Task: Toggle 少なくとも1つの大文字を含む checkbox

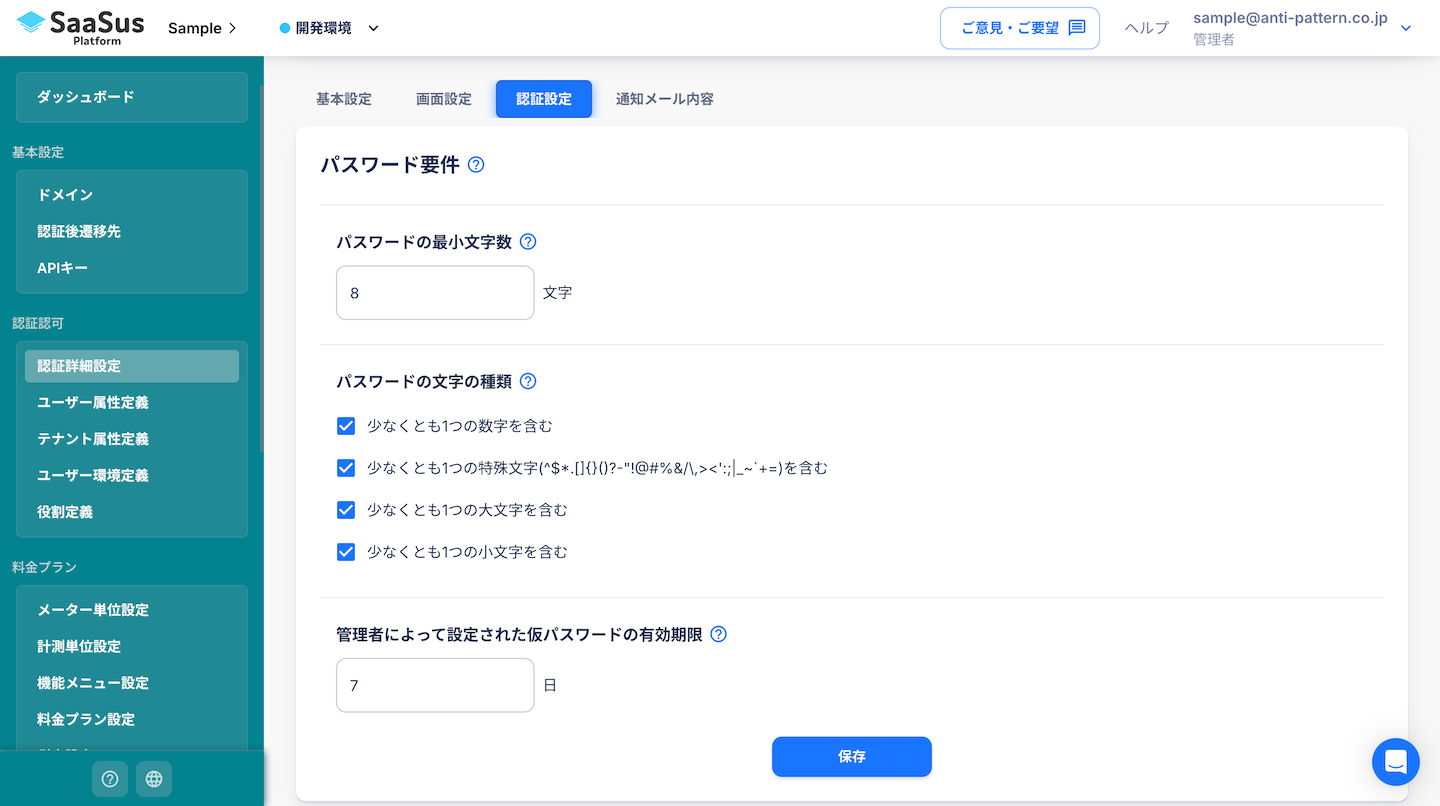Action: 346,510
